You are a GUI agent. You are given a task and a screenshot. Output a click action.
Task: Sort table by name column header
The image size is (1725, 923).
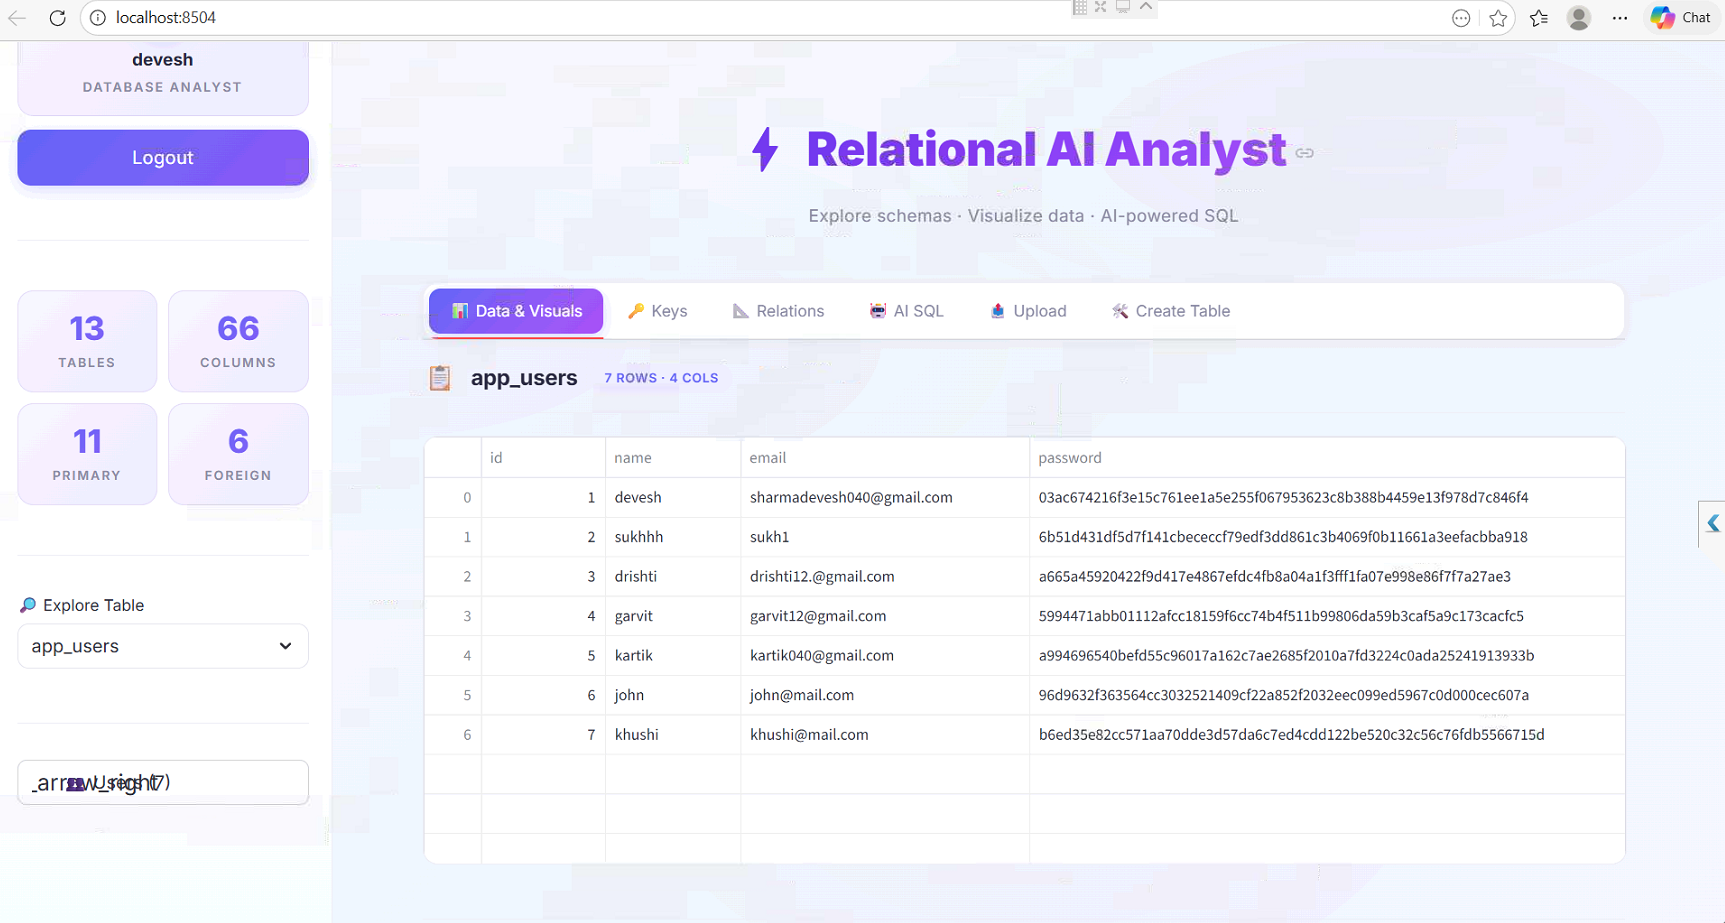tap(673, 458)
